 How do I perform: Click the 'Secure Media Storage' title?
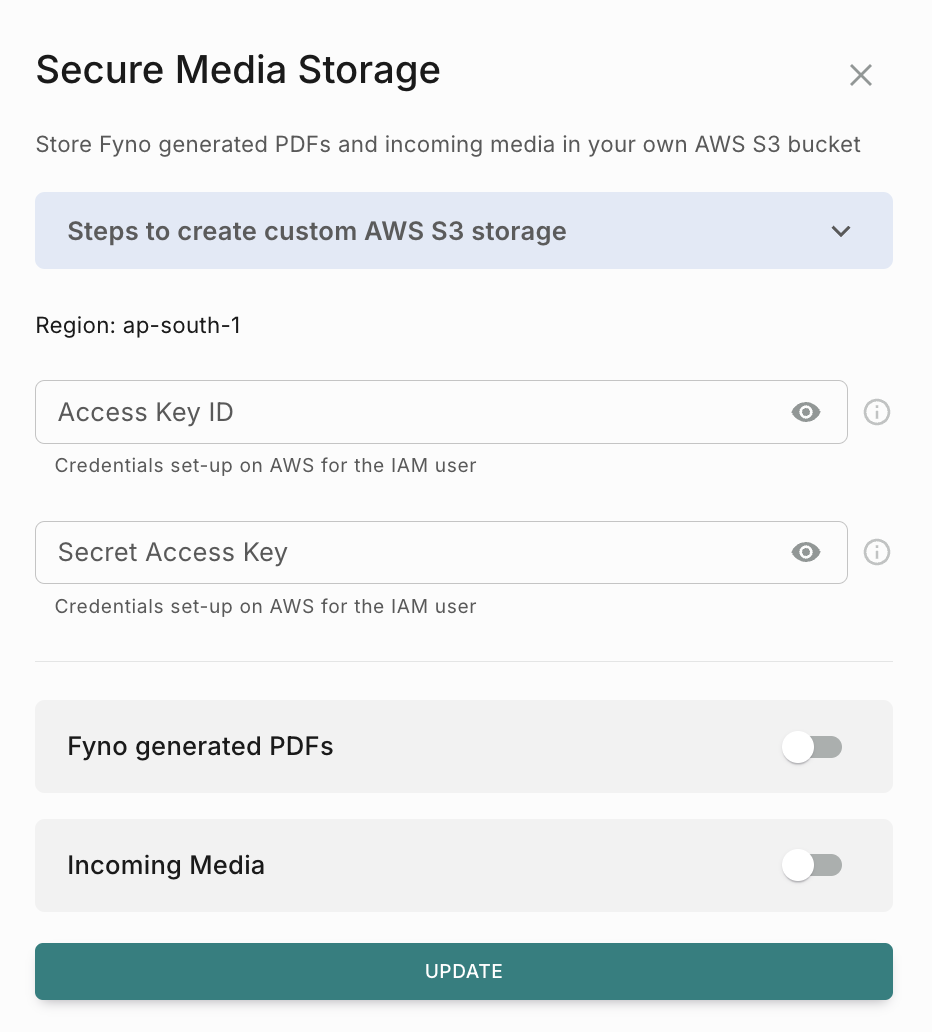point(238,70)
